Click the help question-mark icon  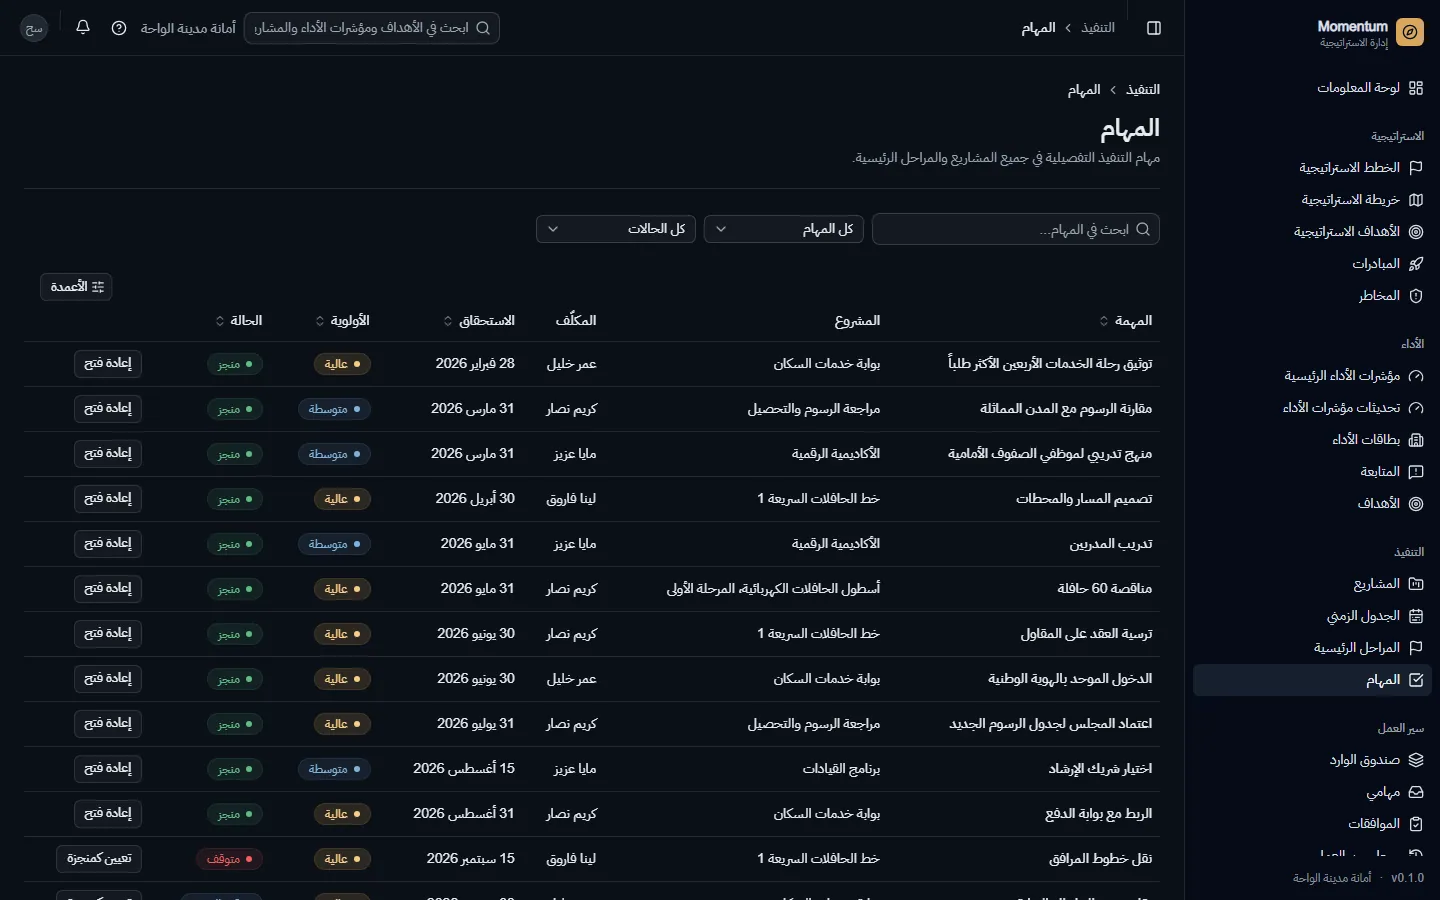coord(119,28)
